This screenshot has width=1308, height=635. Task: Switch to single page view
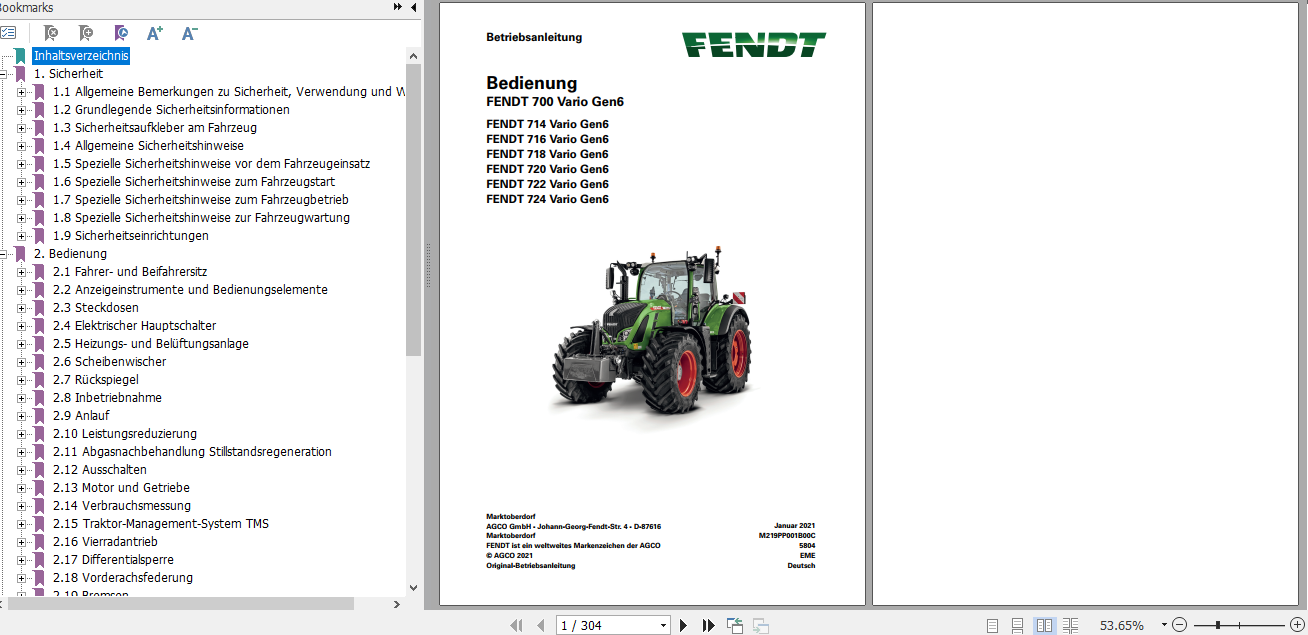tap(992, 625)
